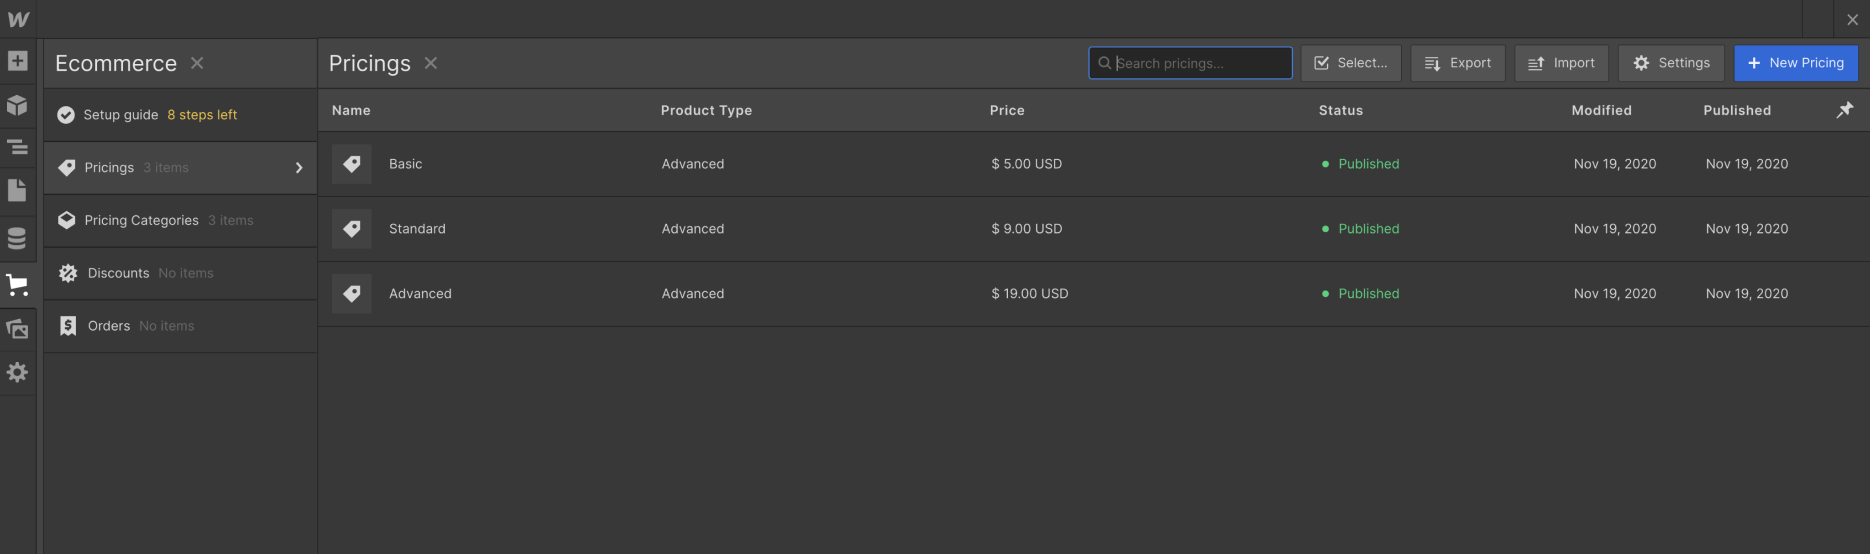This screenshot has height=554, width=1870.
Task: Open the Assets panel icon
Action: [x=17, y=329]
